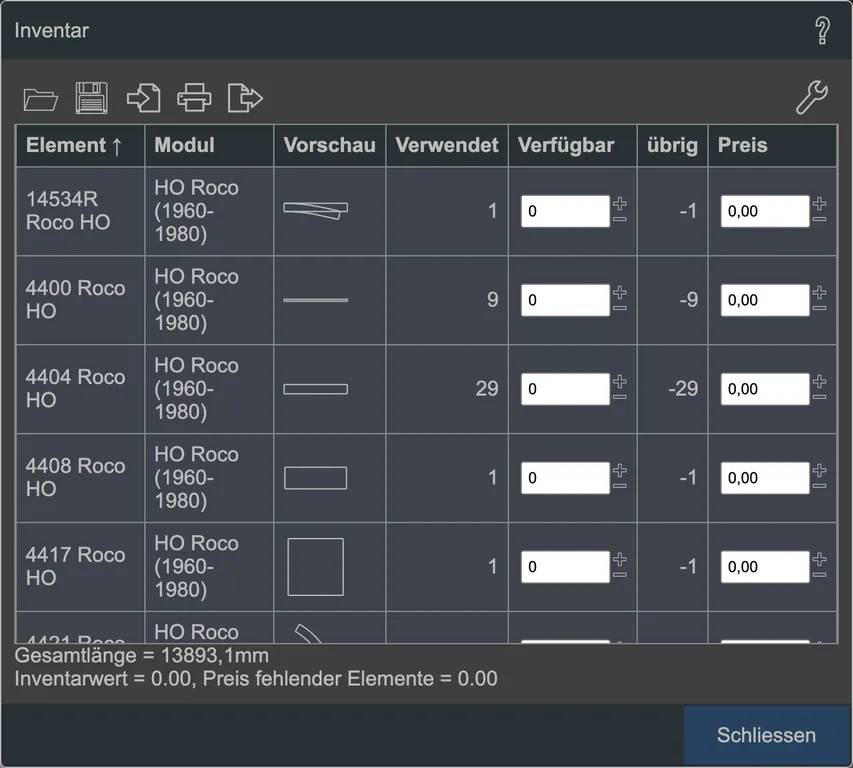
Task: Open inventory file with folder icon
Action: [41, 99]
